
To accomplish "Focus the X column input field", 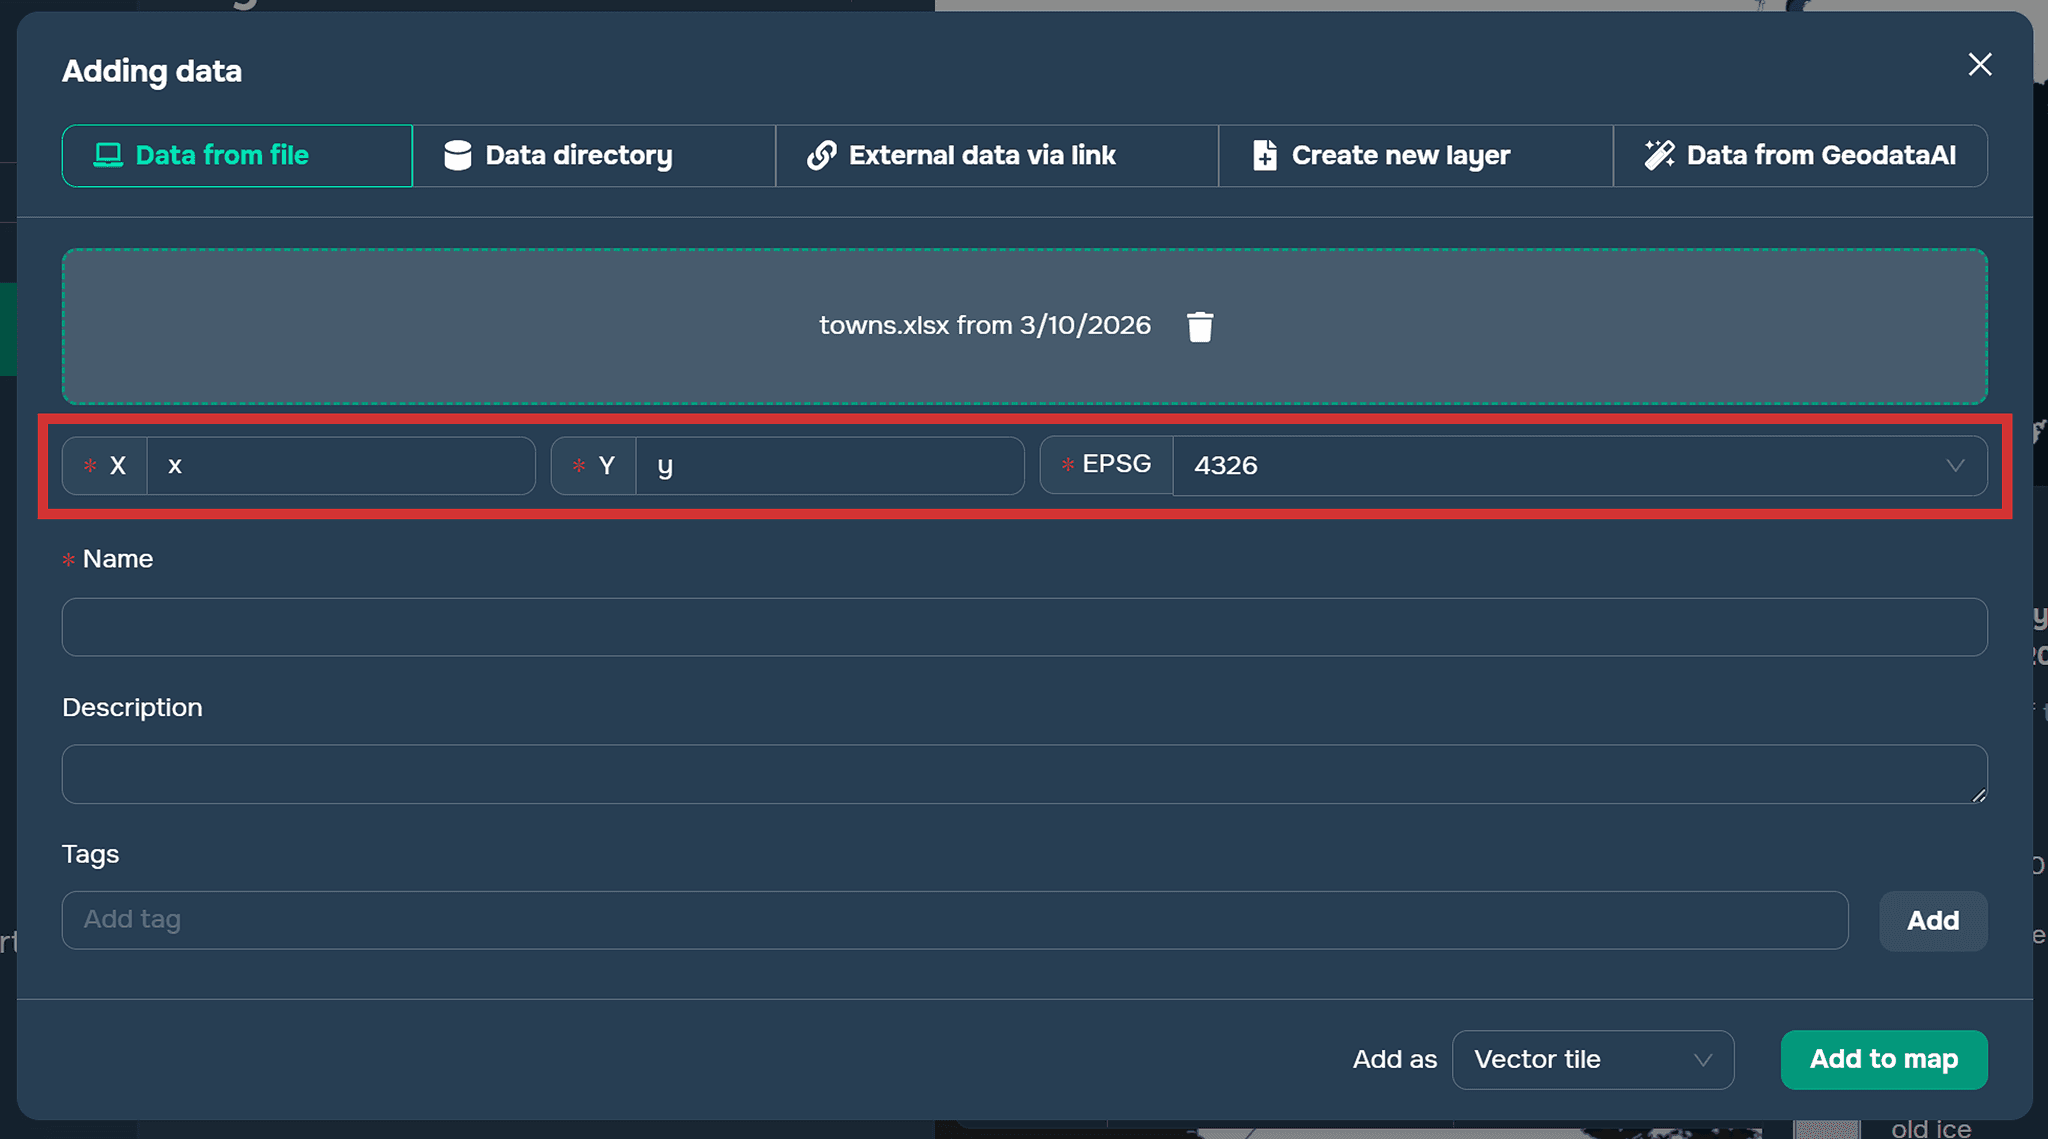I will [340, 465].
